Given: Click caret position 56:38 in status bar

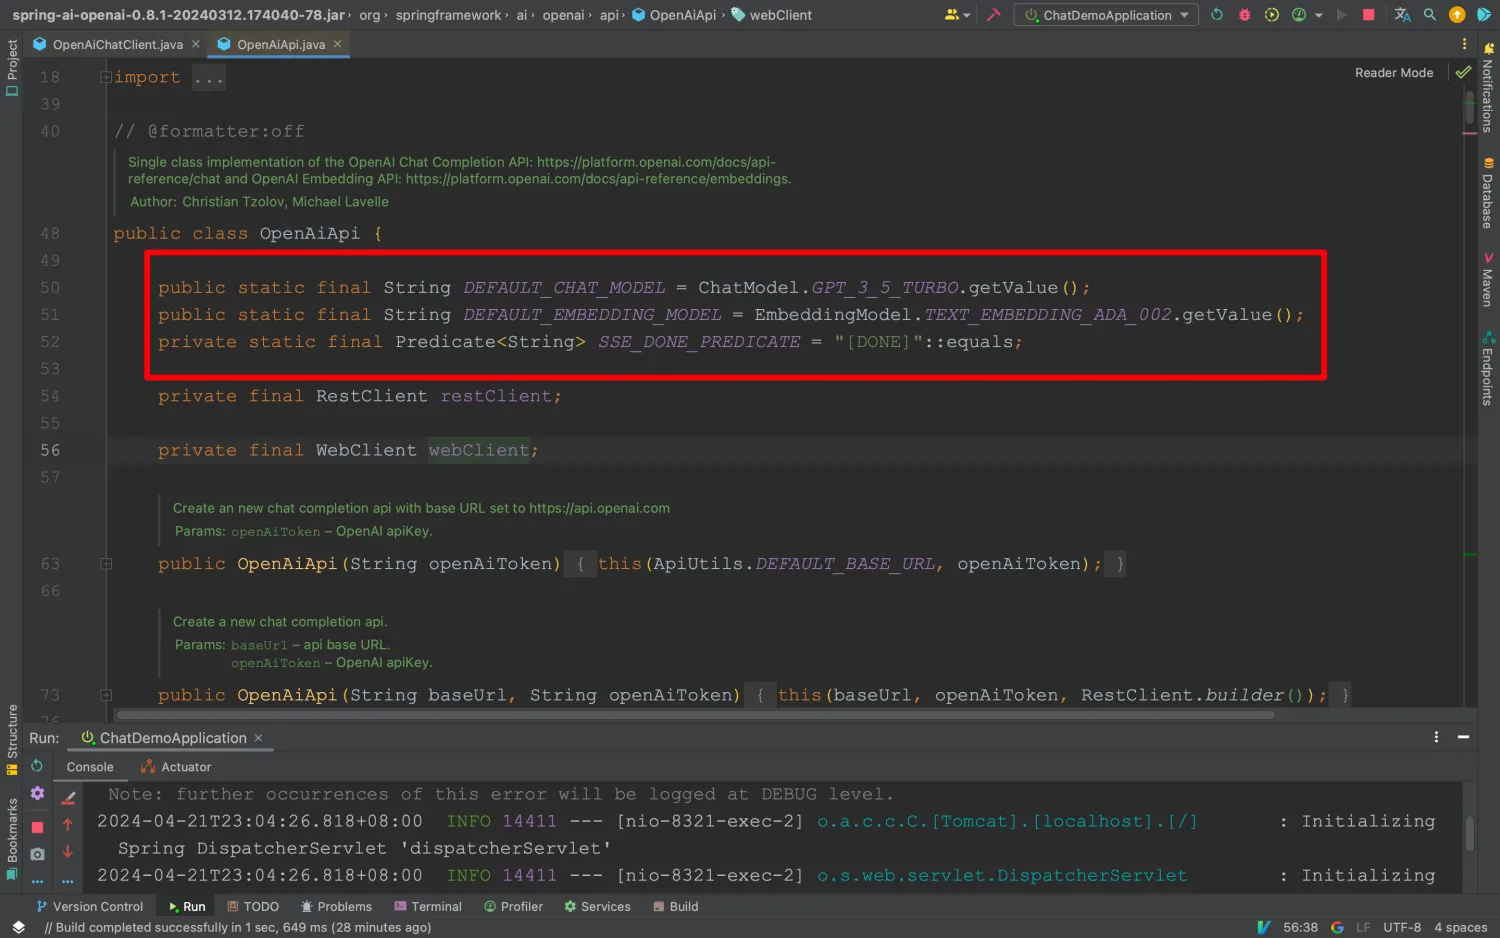Looking at the screenshot, I should [1300, 927].
